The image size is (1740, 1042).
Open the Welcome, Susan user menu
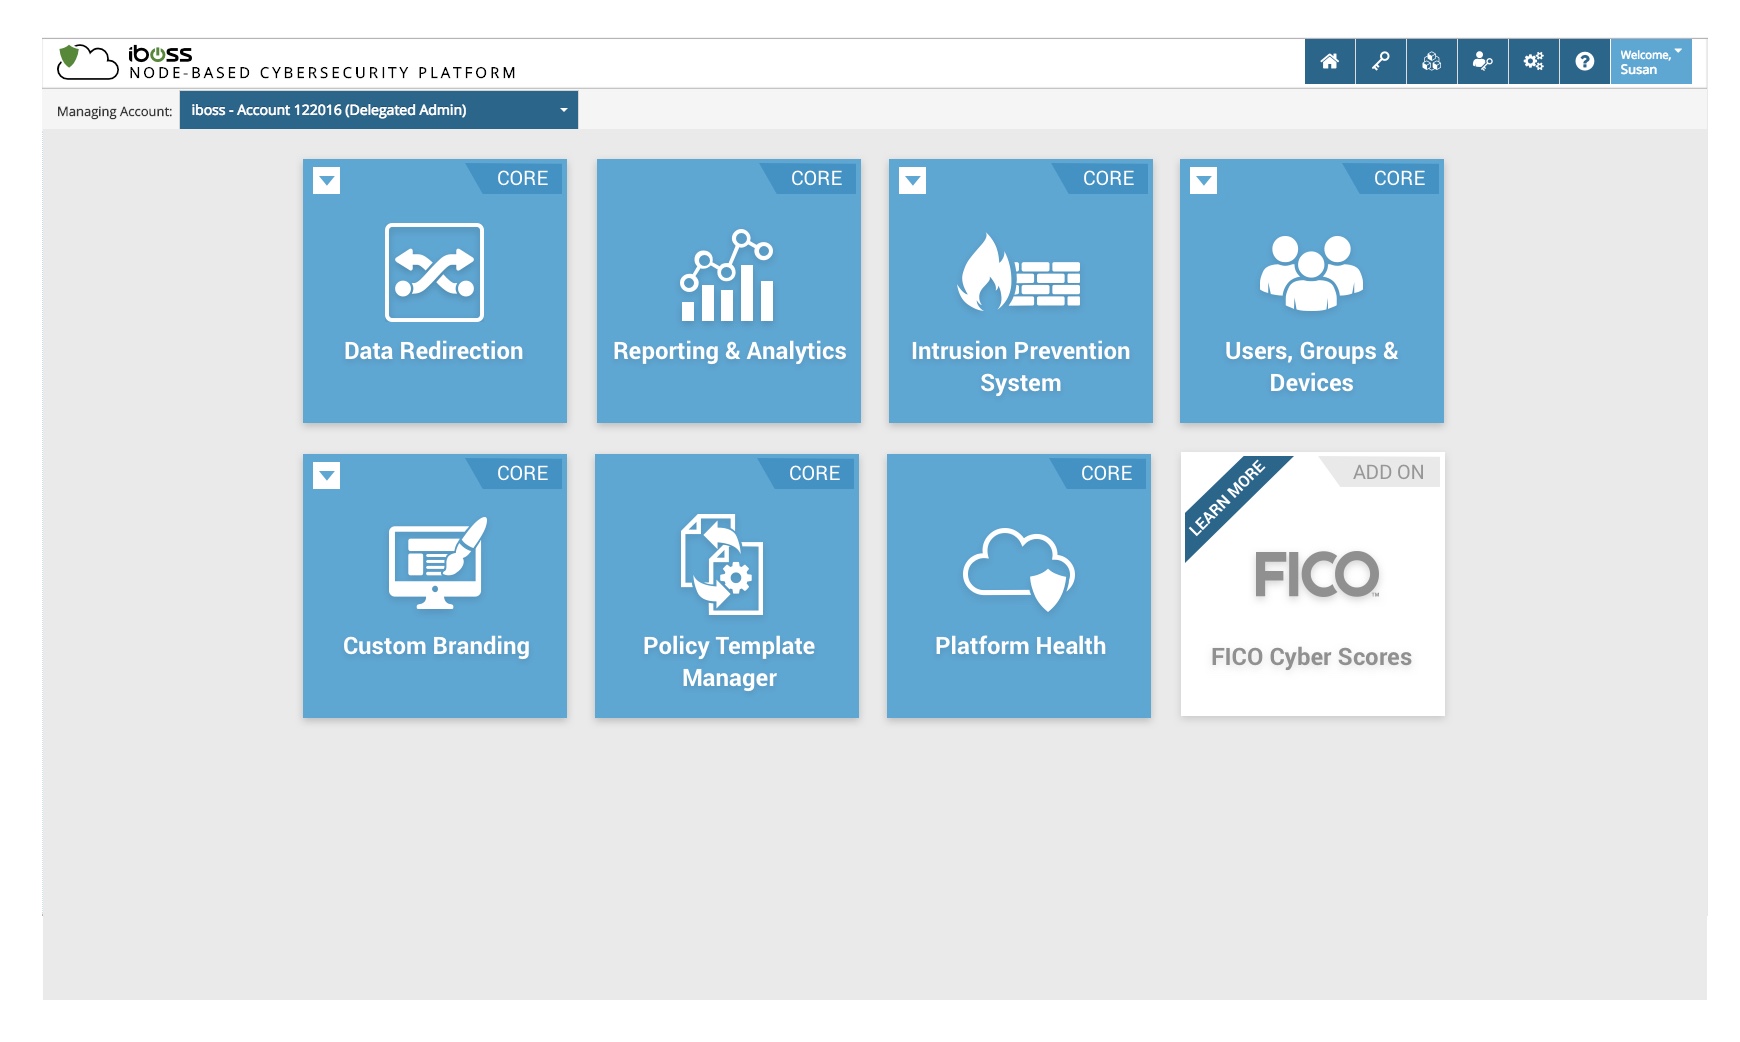[1651, 61]
